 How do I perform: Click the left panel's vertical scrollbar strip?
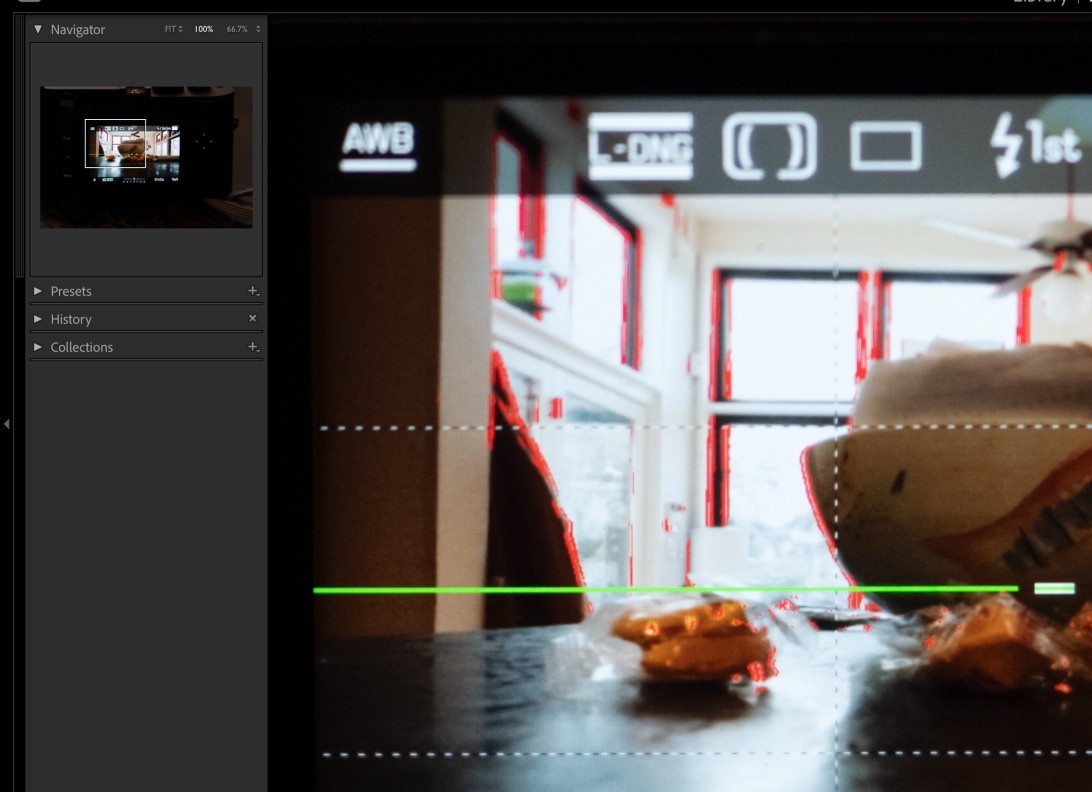(x=19, y=150)
